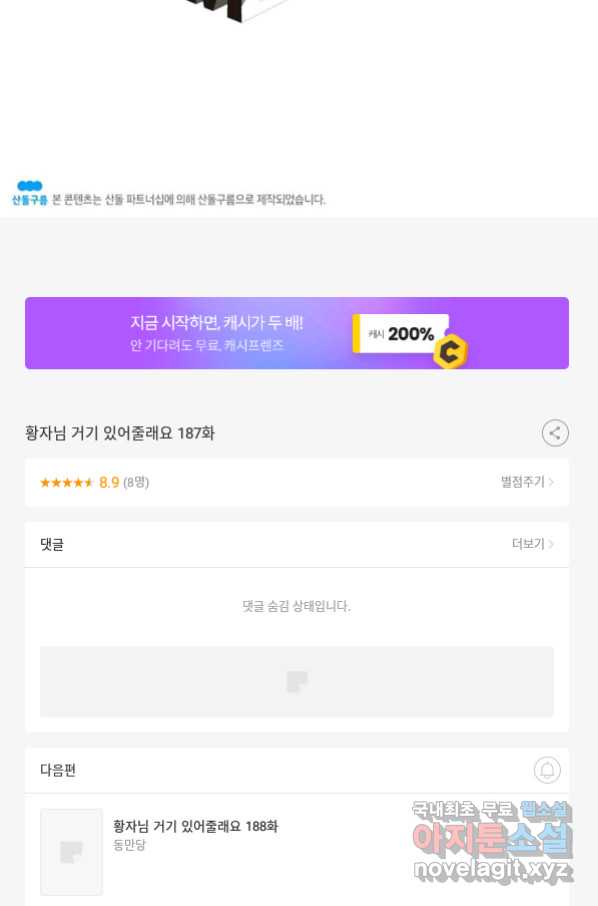Click the Sandoll Cloud logo
Viewport: 598px width, 906px height.
click(29, 193)
